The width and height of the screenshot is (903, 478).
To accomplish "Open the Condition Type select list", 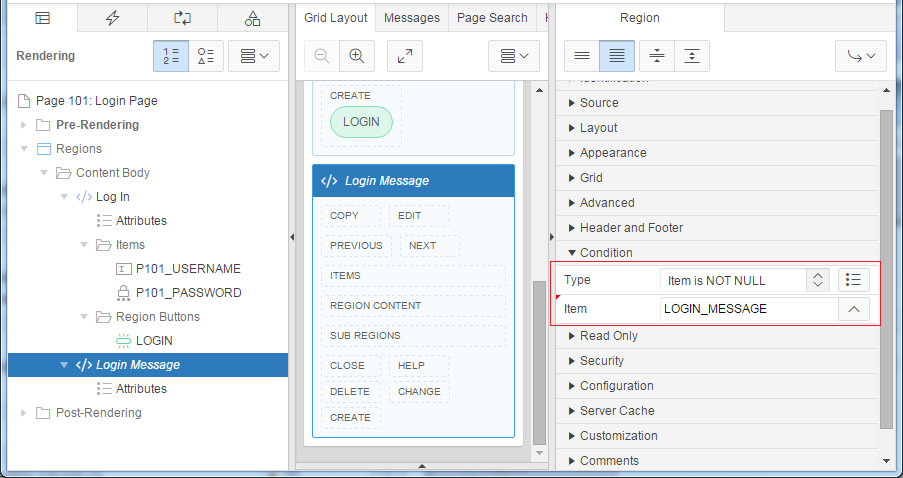I will click(745, 280).
